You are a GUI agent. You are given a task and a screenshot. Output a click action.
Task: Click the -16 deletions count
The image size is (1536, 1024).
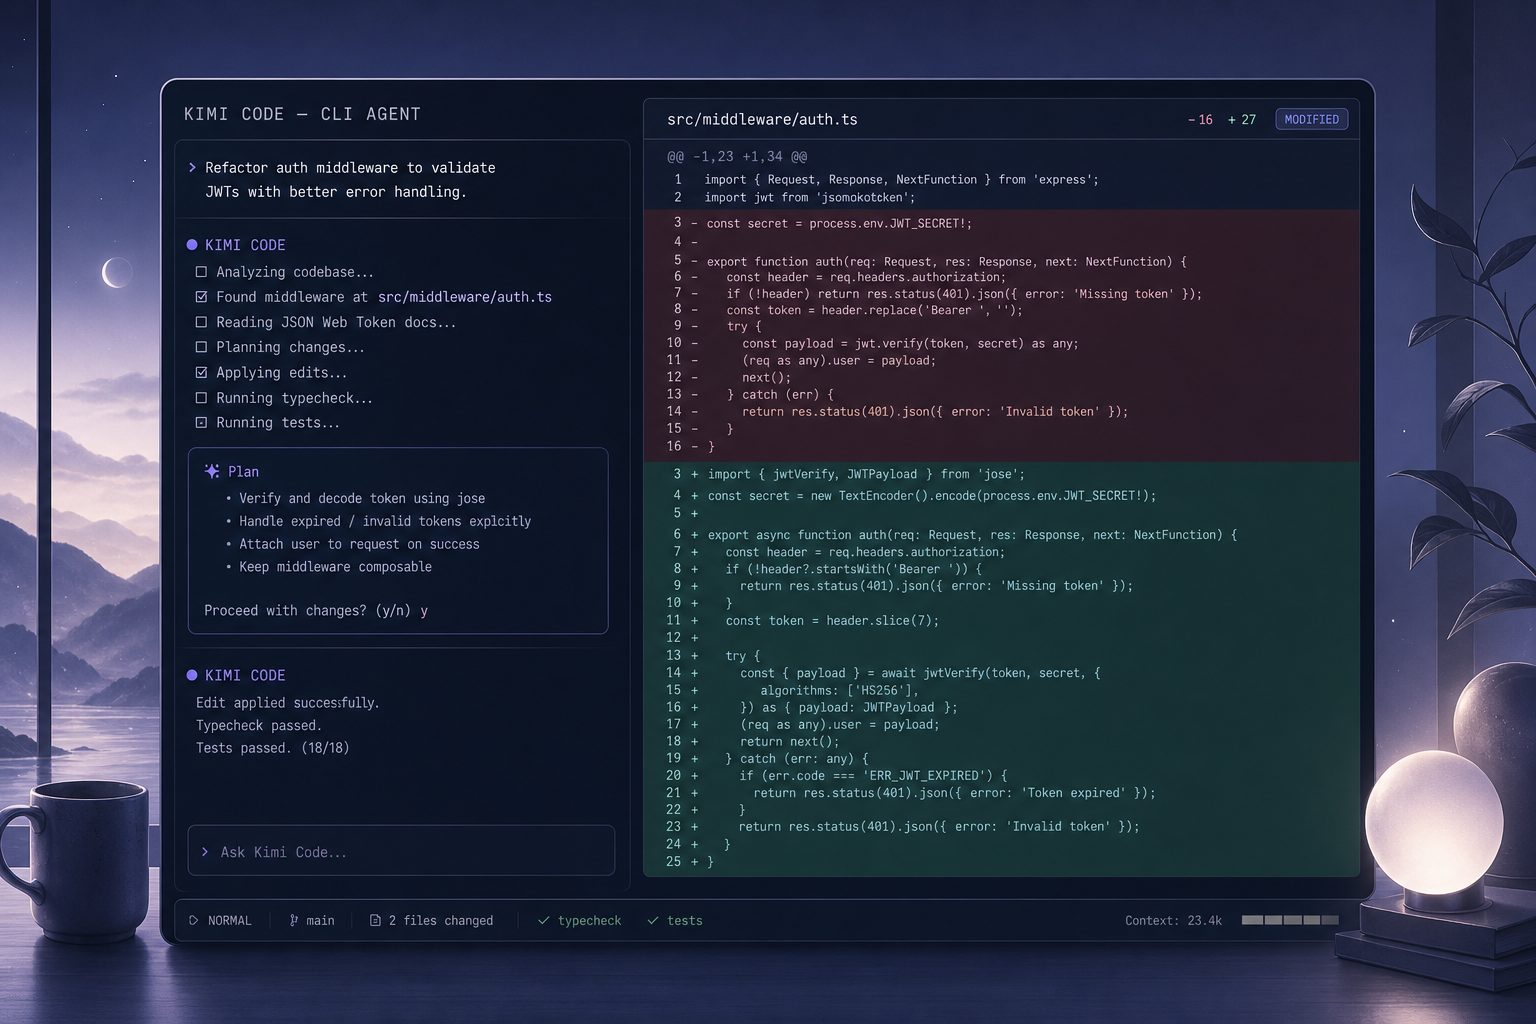coord(1200,119)
